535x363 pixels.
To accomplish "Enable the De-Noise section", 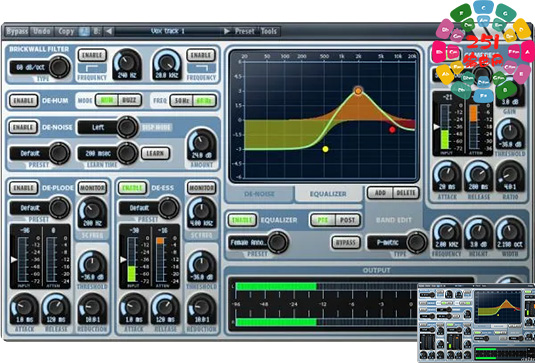I will coord(23,127).
